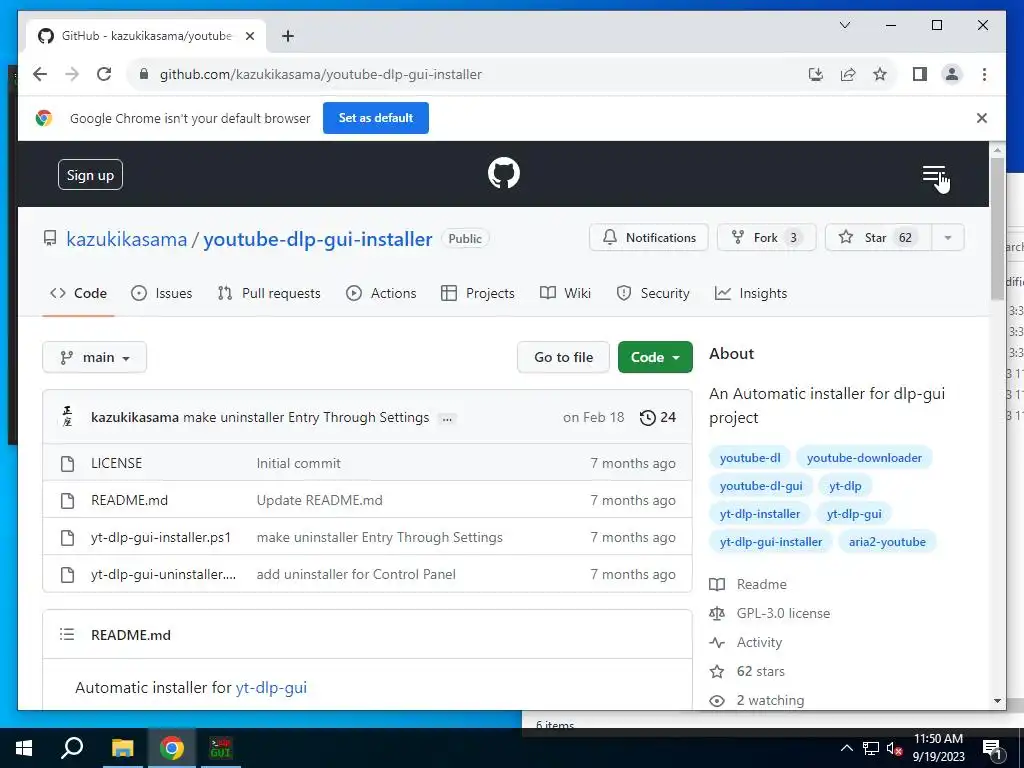1024x768 pixels.
Task: Open README.md file in list
Action: 129,500
